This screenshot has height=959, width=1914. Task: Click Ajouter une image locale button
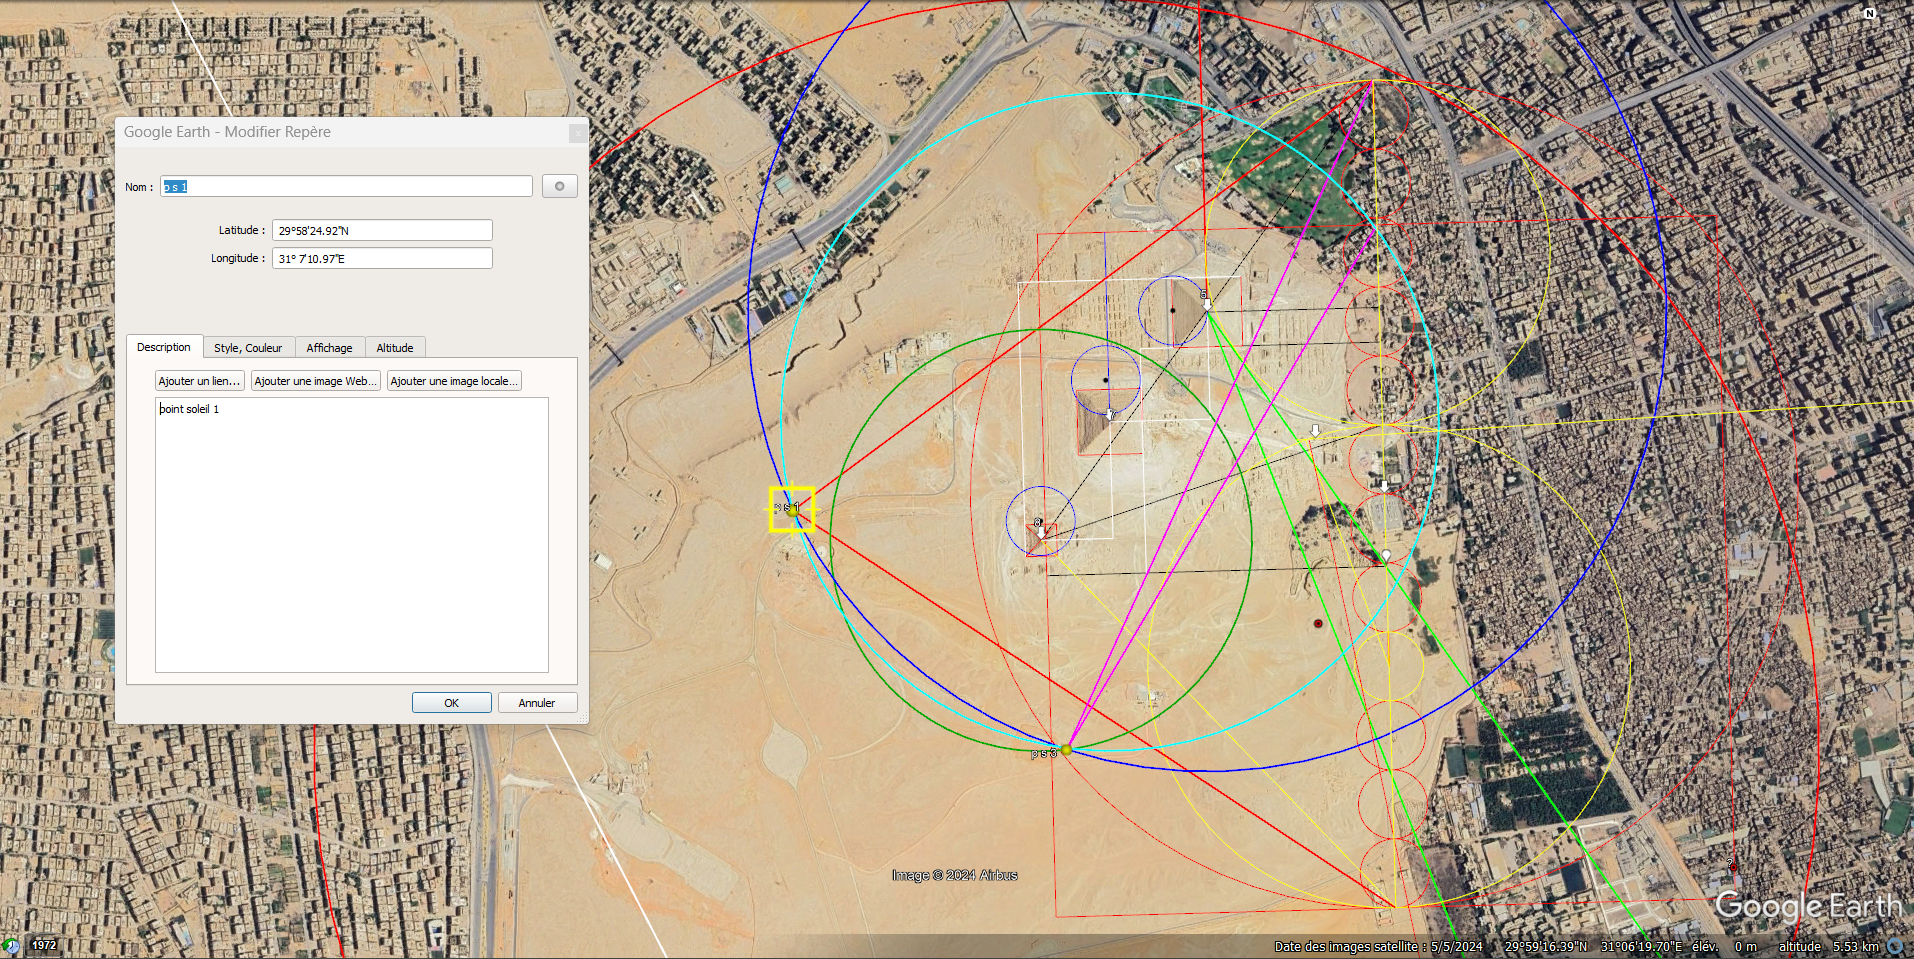pyautogui.click(x=454, y=381)
